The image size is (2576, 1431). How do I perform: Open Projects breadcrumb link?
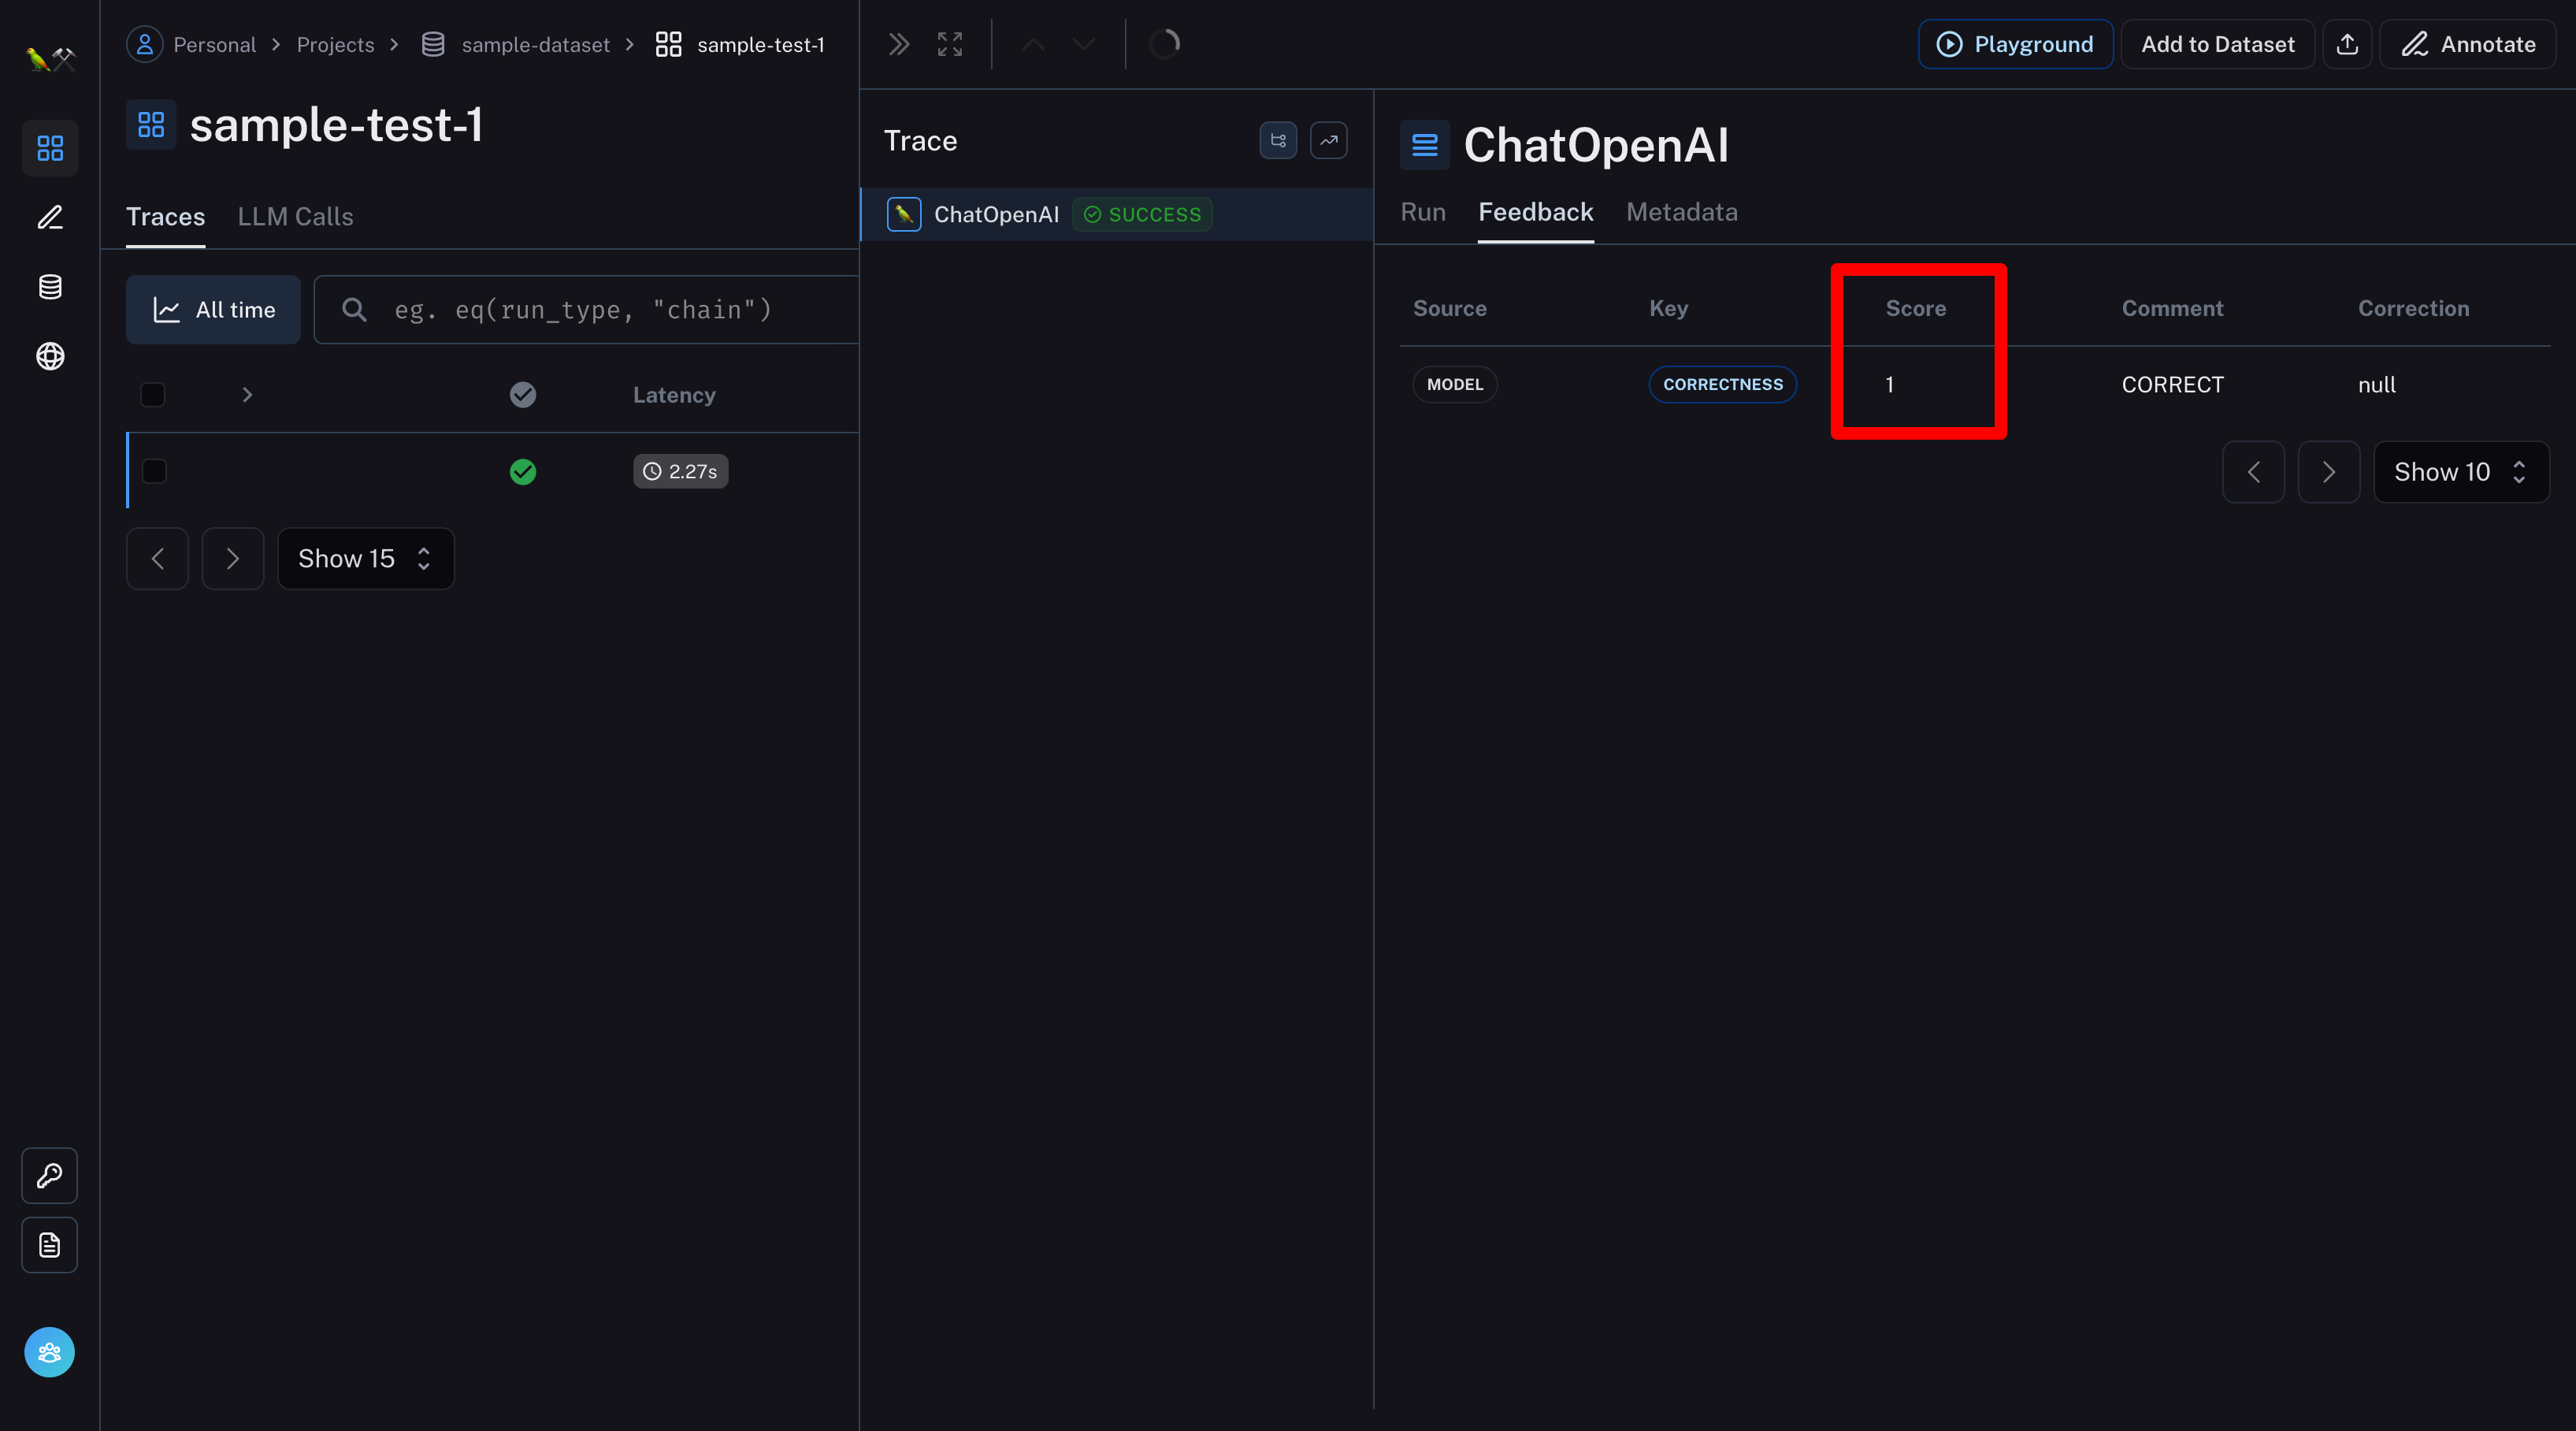coord(335,44)
